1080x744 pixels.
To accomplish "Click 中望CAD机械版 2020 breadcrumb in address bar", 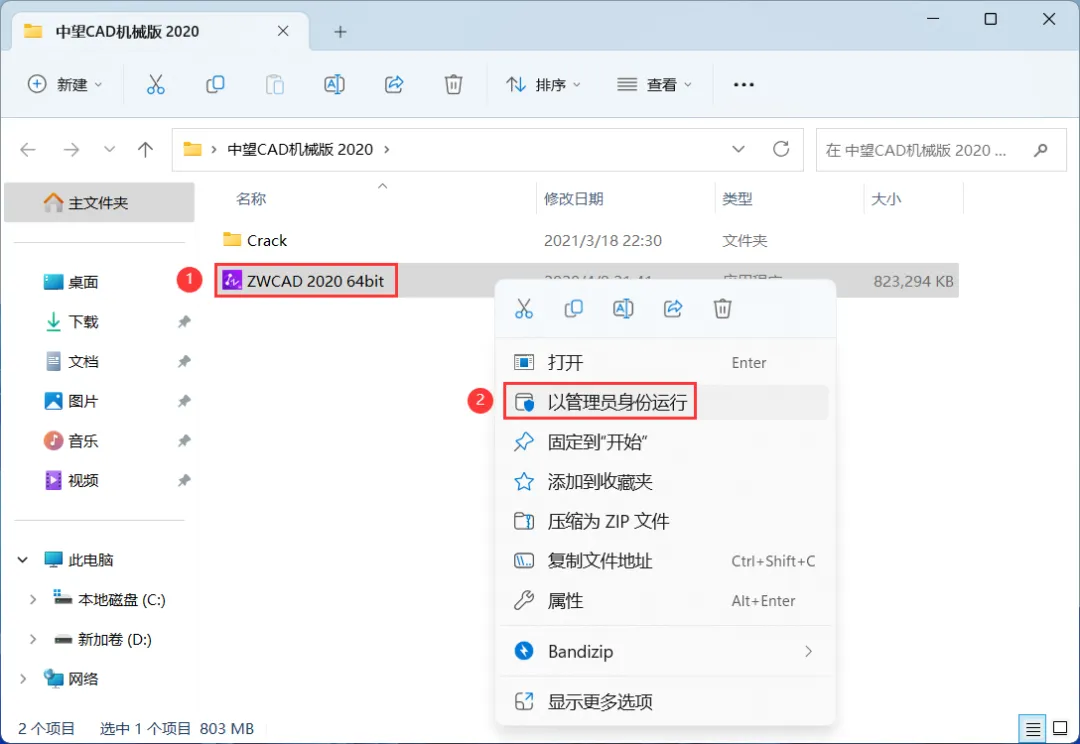I will [300, 149].
